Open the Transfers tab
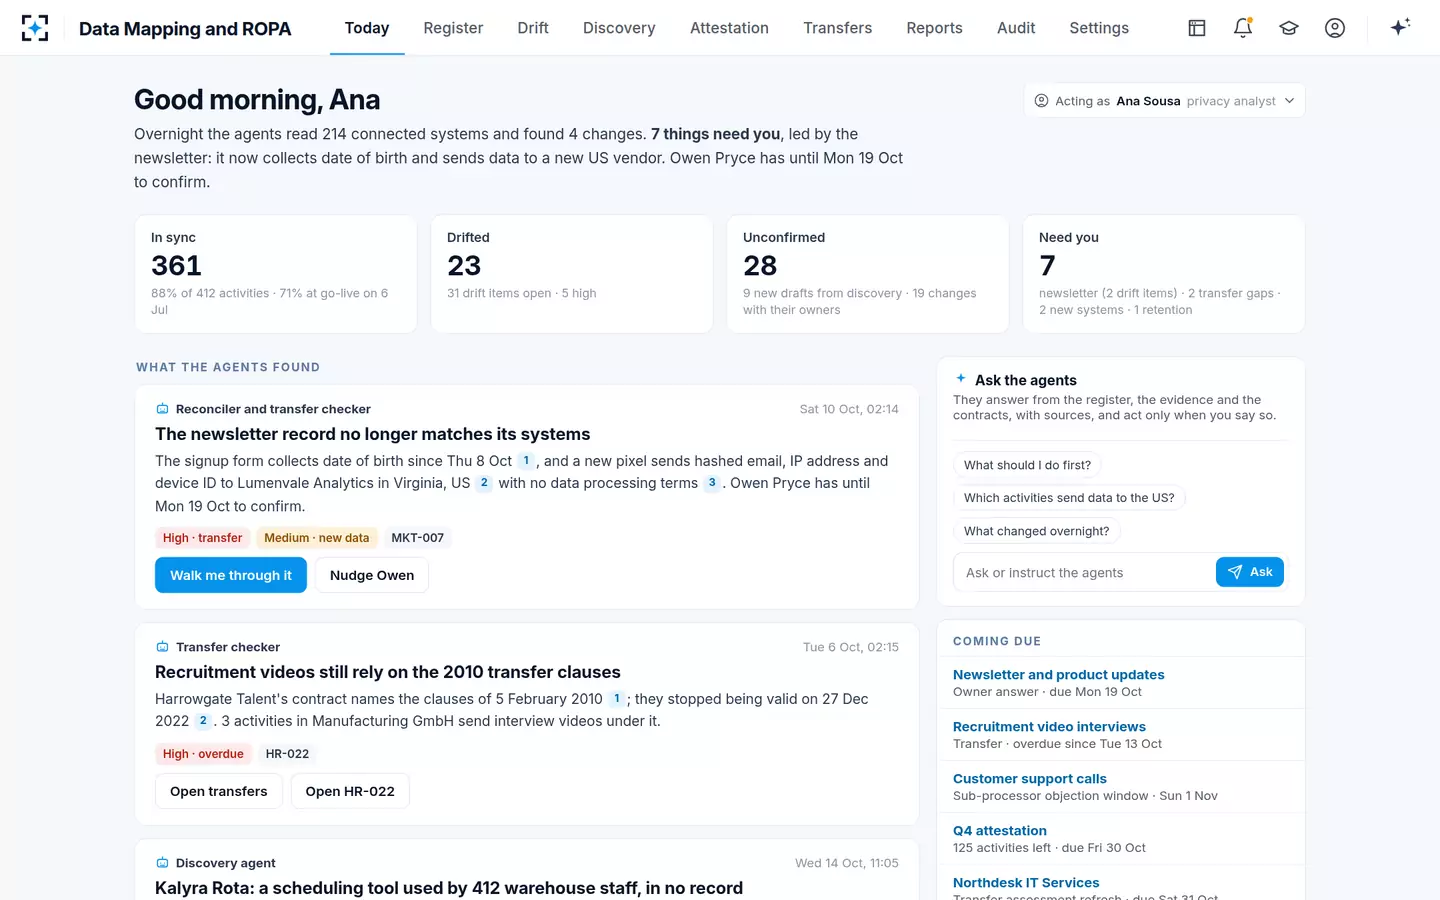 [x=838, y=28]
